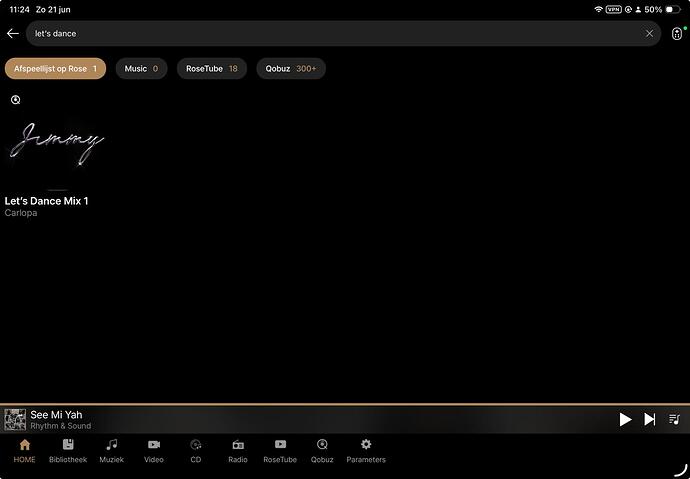Image resolution: width=690 pixels, height=479 pixels.
Task: Skip to the next track
Action: (x=650, y=419)
